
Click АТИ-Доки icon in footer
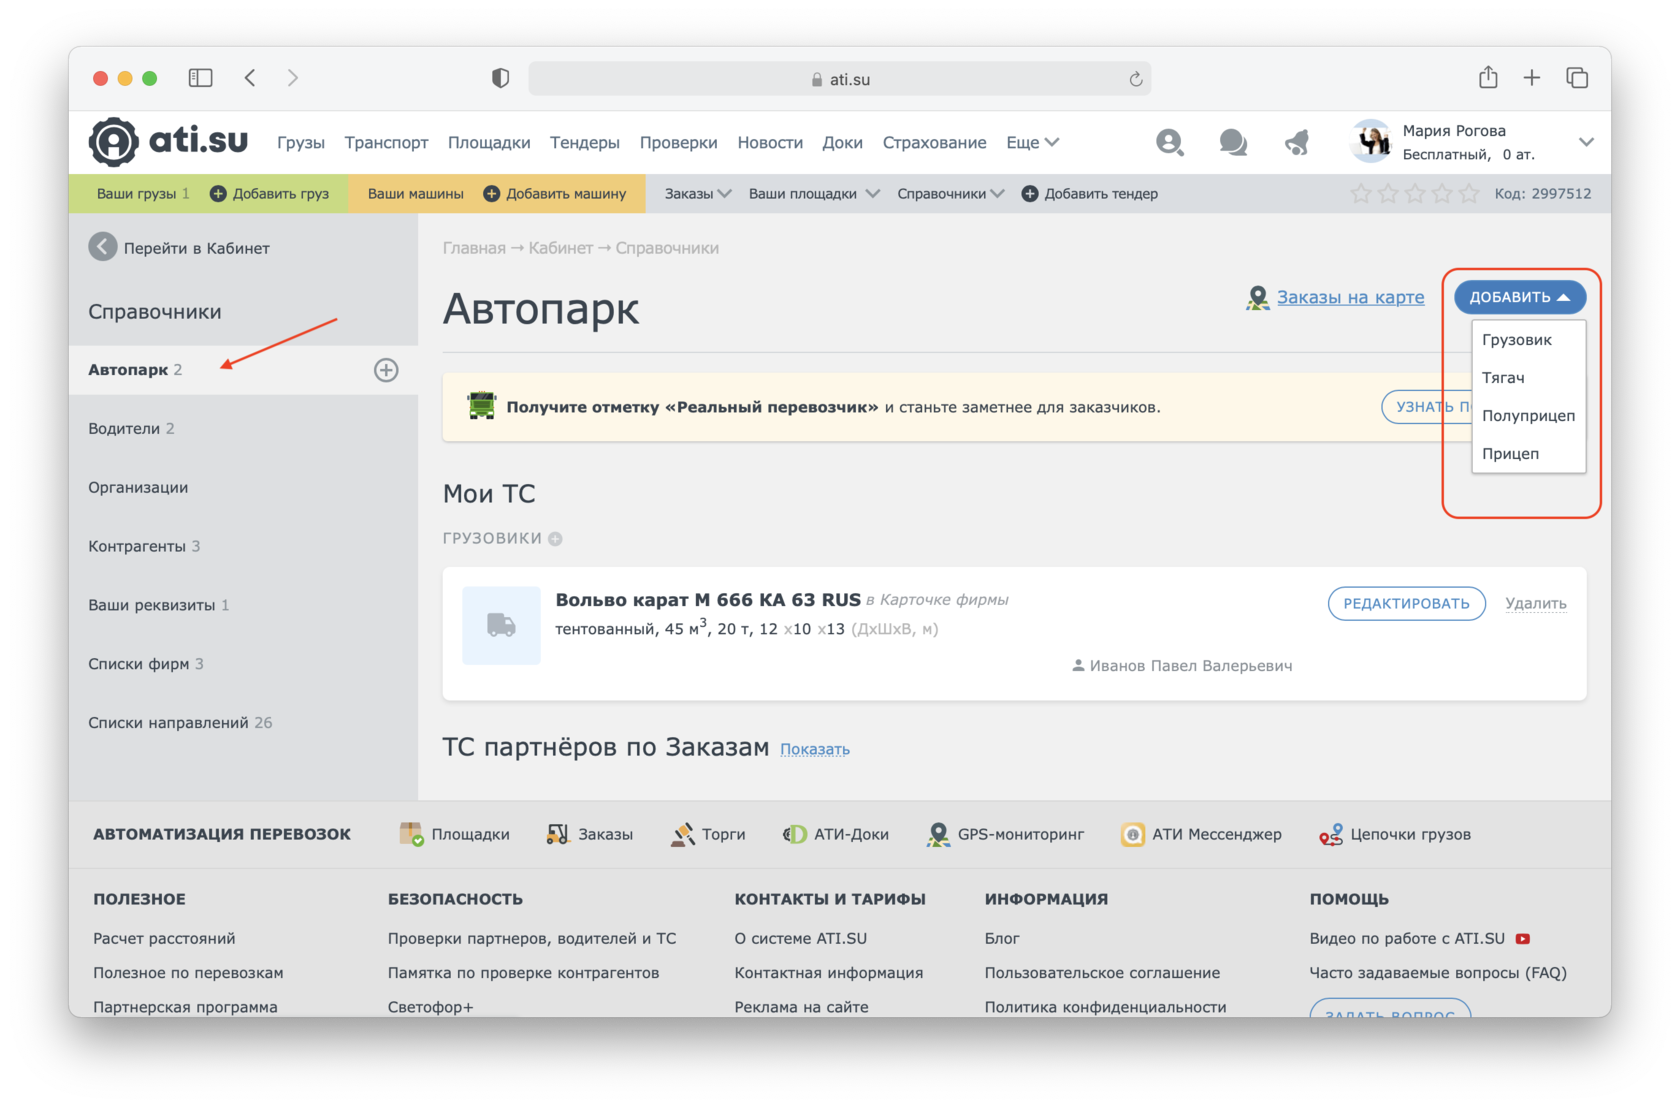(795, 834)
